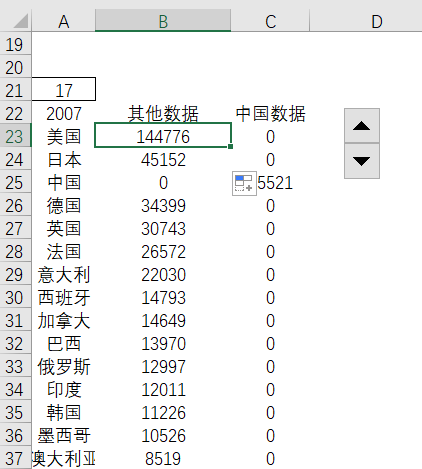Select row 25 header
The height and width of the screenshot is (469, 422).
point(16,182)
